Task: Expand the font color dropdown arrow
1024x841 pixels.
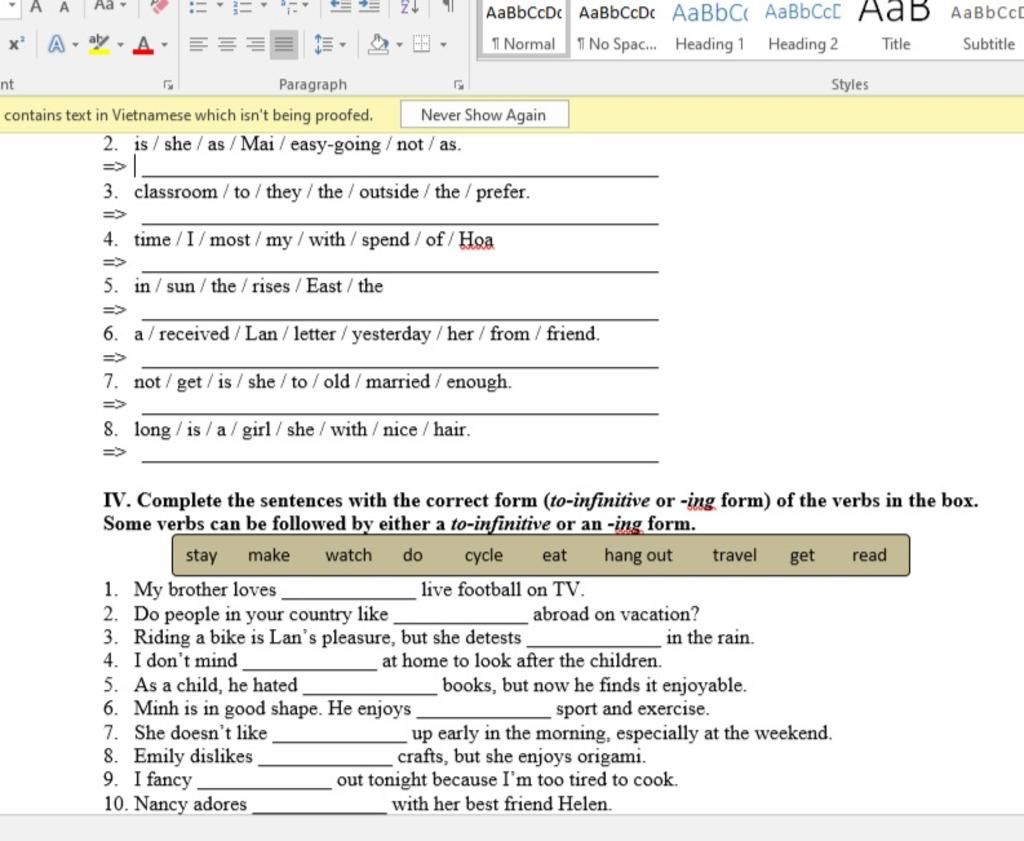Action: point(164,45)
